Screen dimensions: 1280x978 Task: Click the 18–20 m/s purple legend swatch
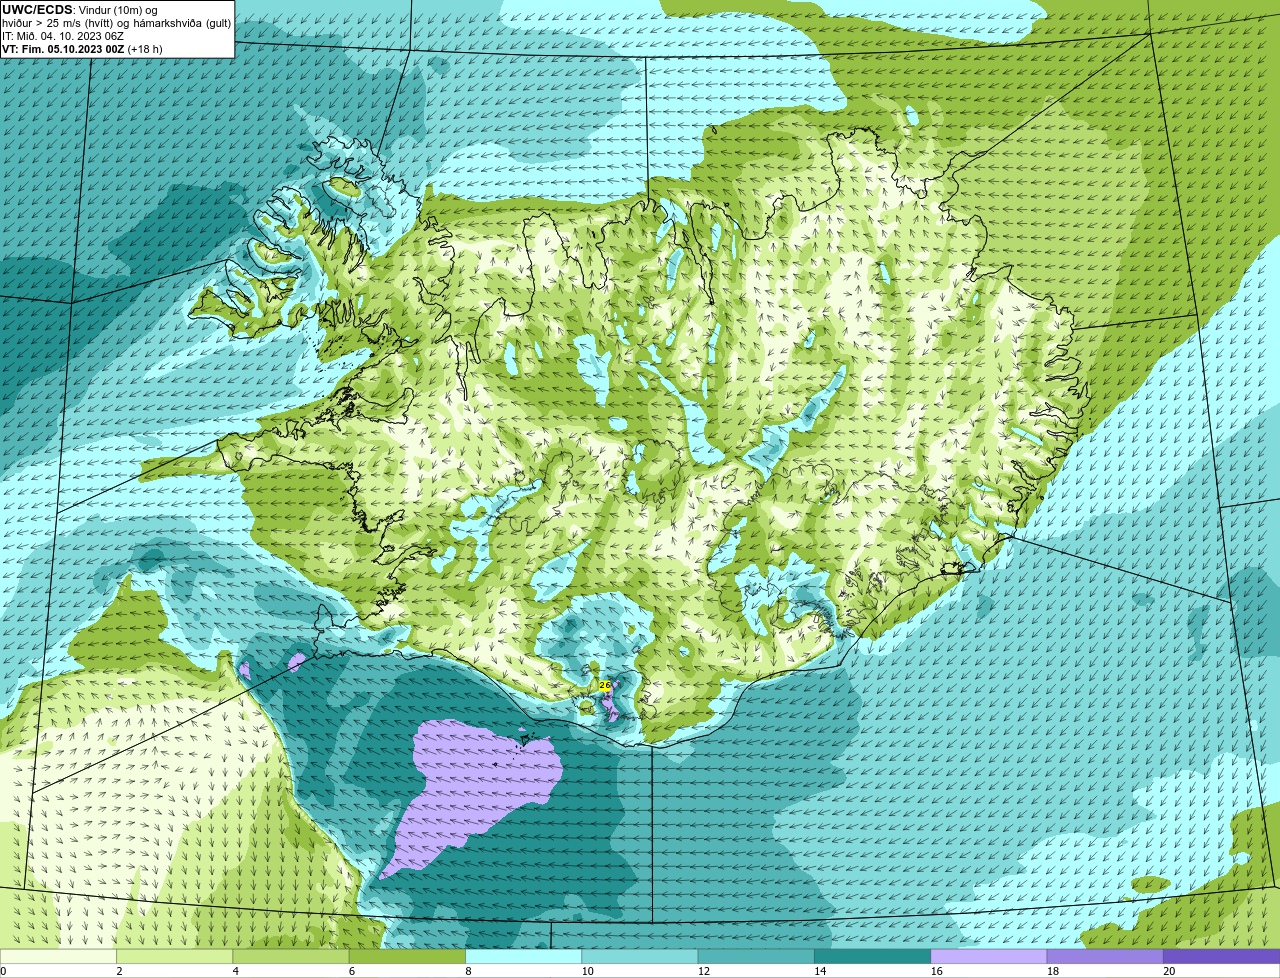pos(1105,957)
